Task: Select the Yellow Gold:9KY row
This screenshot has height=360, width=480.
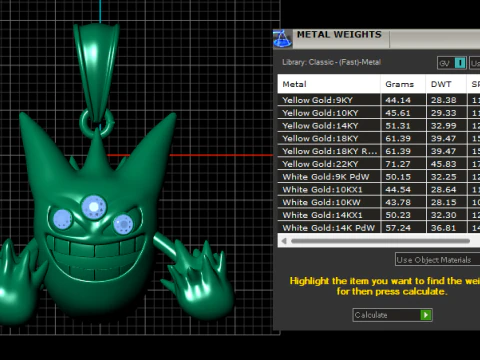Action: tap(379, 100)
